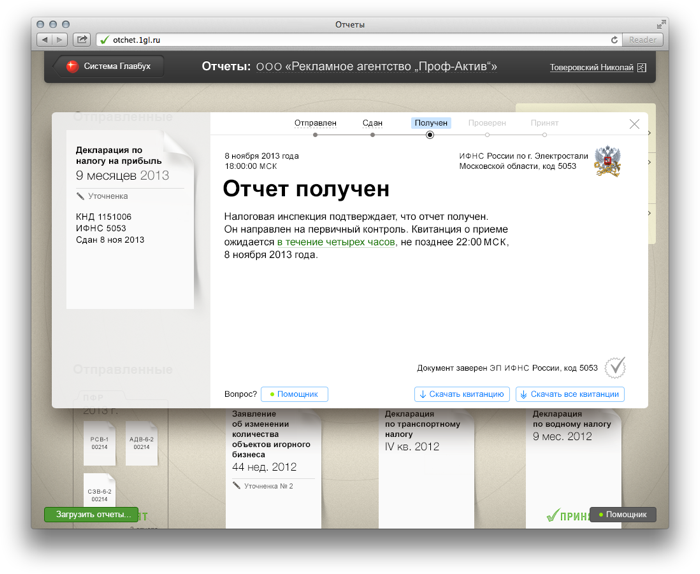Click the browser back arrow

tap(46, 40)
